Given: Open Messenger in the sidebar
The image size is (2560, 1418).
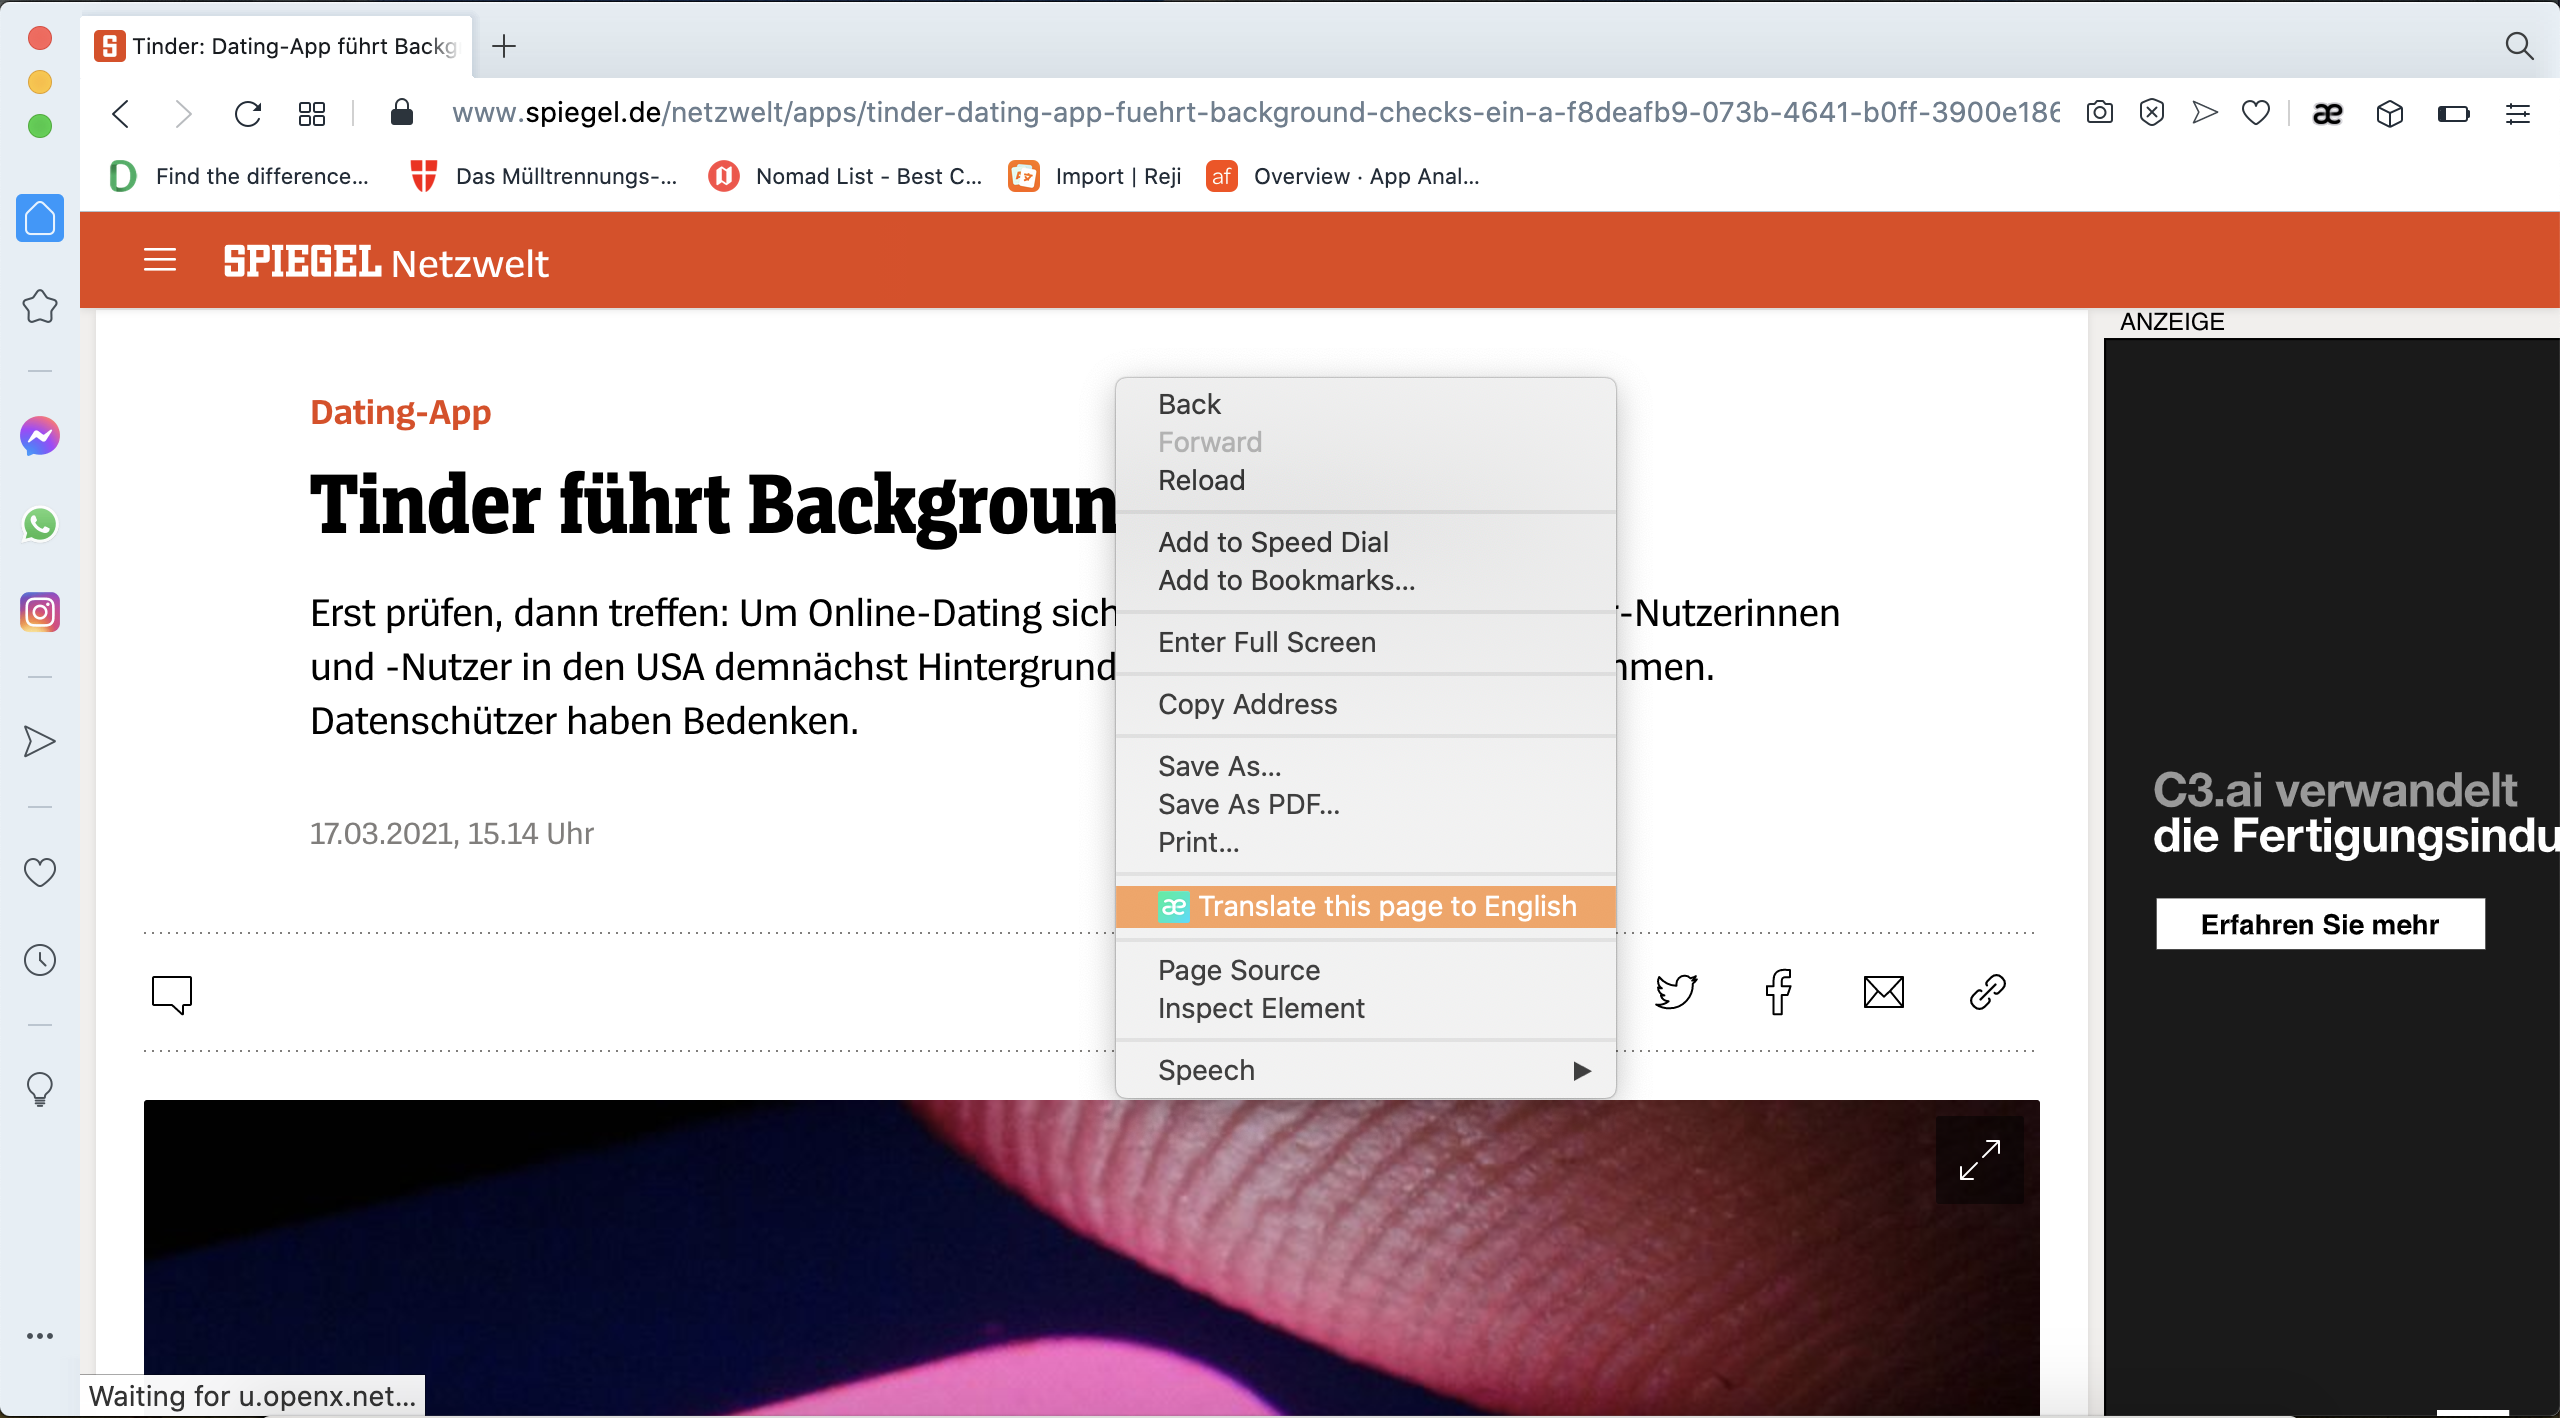Looking at the screenshot, I should pos(40,436).
